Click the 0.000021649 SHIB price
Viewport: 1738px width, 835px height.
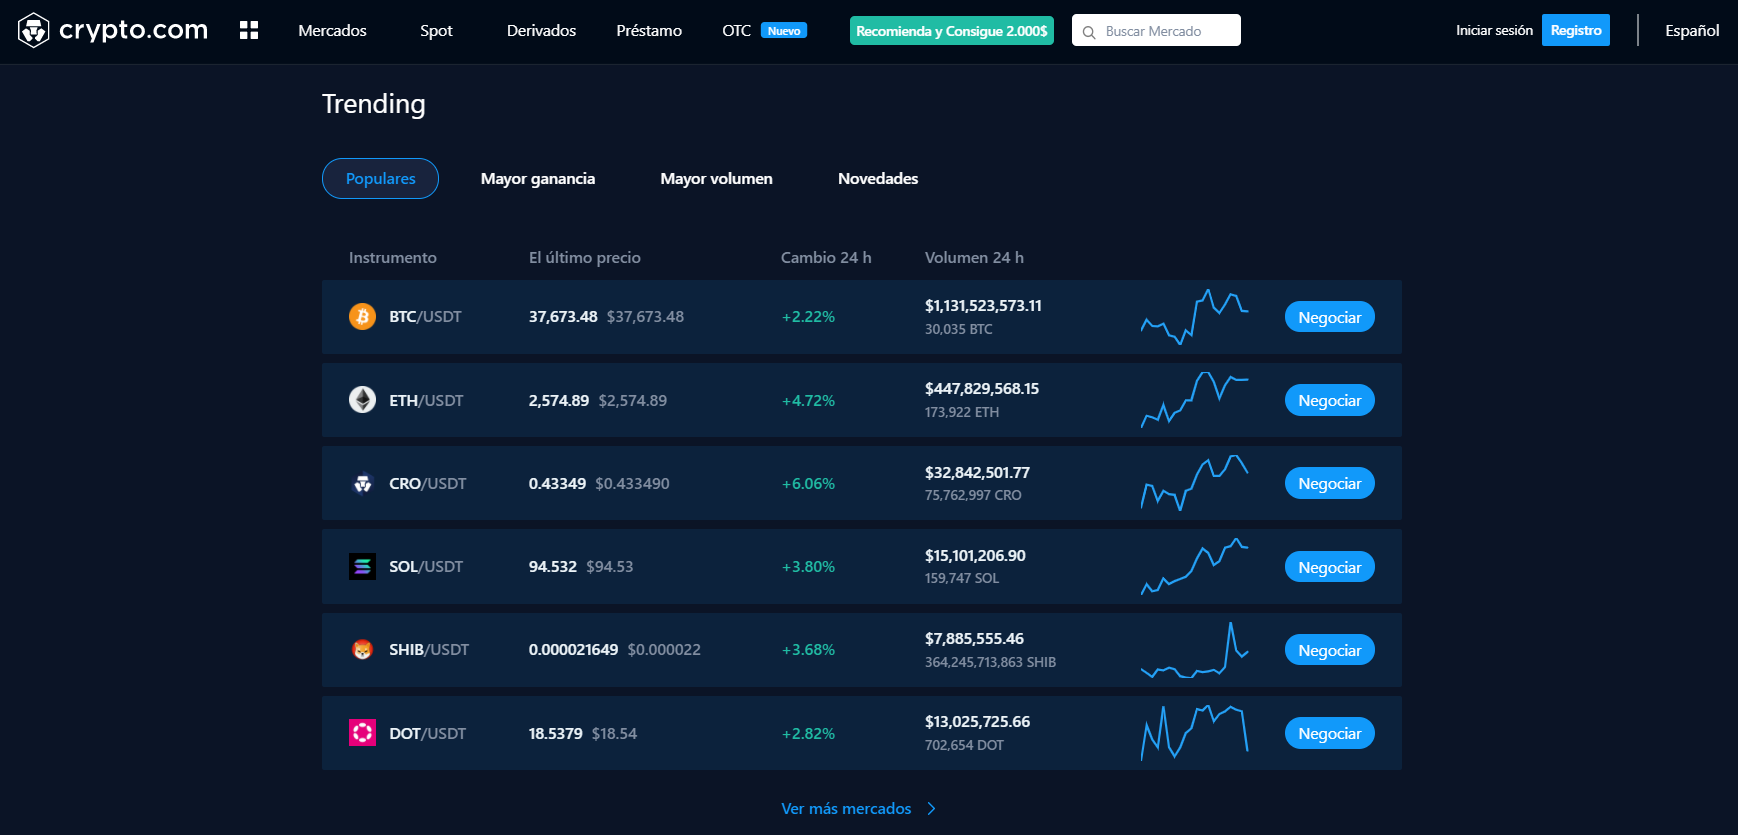(573, 650)
